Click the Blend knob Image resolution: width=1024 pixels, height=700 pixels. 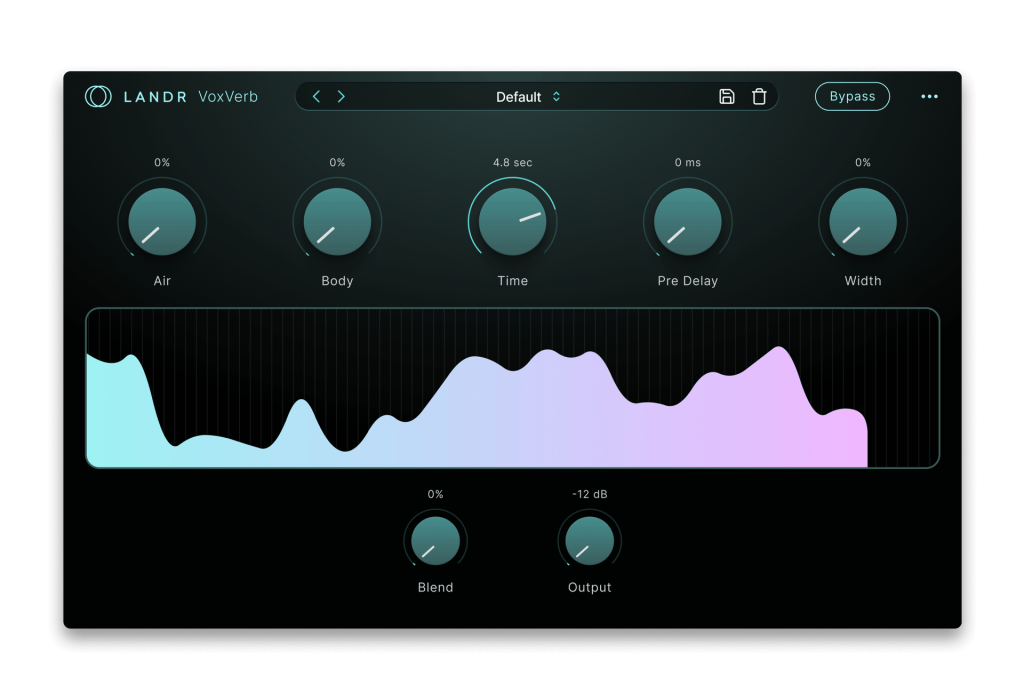tap(435, 541)
